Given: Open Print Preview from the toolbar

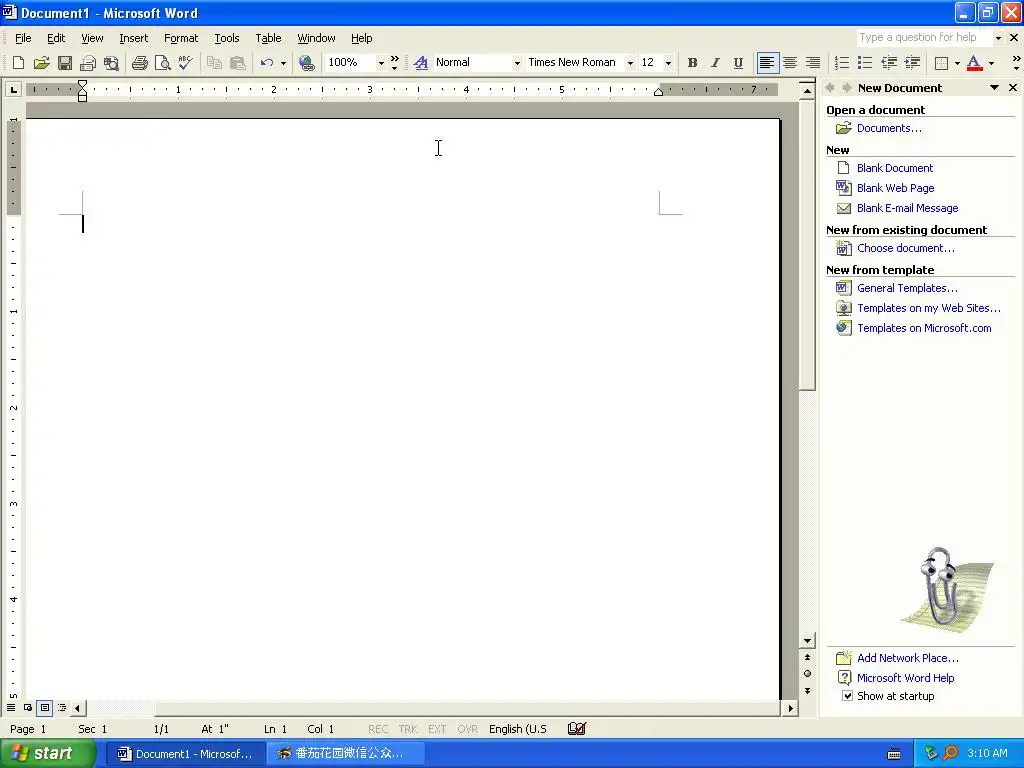Looking at the screenshot, I should coord(163,63).
